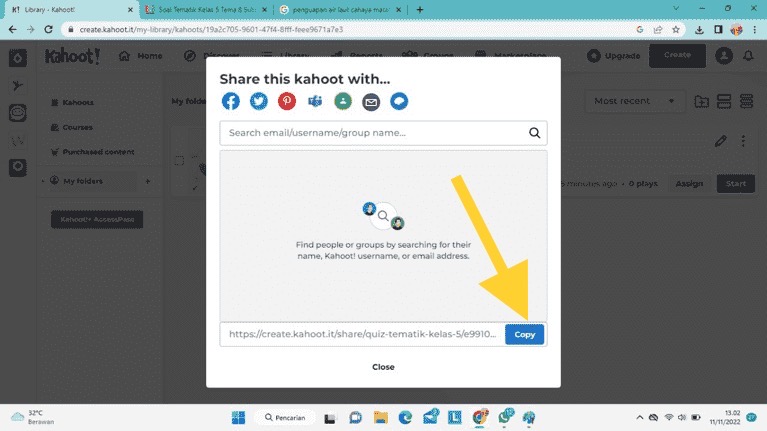Switch to penguapan air laut Google tab
This screenshot has height=431, width=767.
click(x=340, y=9)
